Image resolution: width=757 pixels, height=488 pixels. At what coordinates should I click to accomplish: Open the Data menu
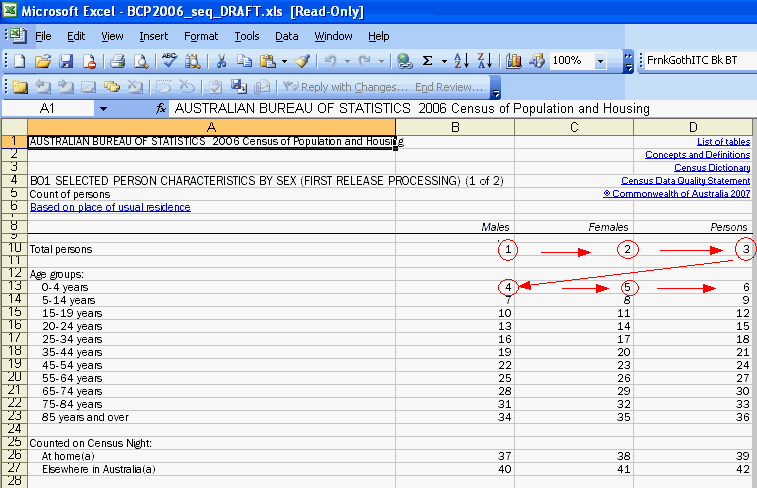click(x=287, y=36)
